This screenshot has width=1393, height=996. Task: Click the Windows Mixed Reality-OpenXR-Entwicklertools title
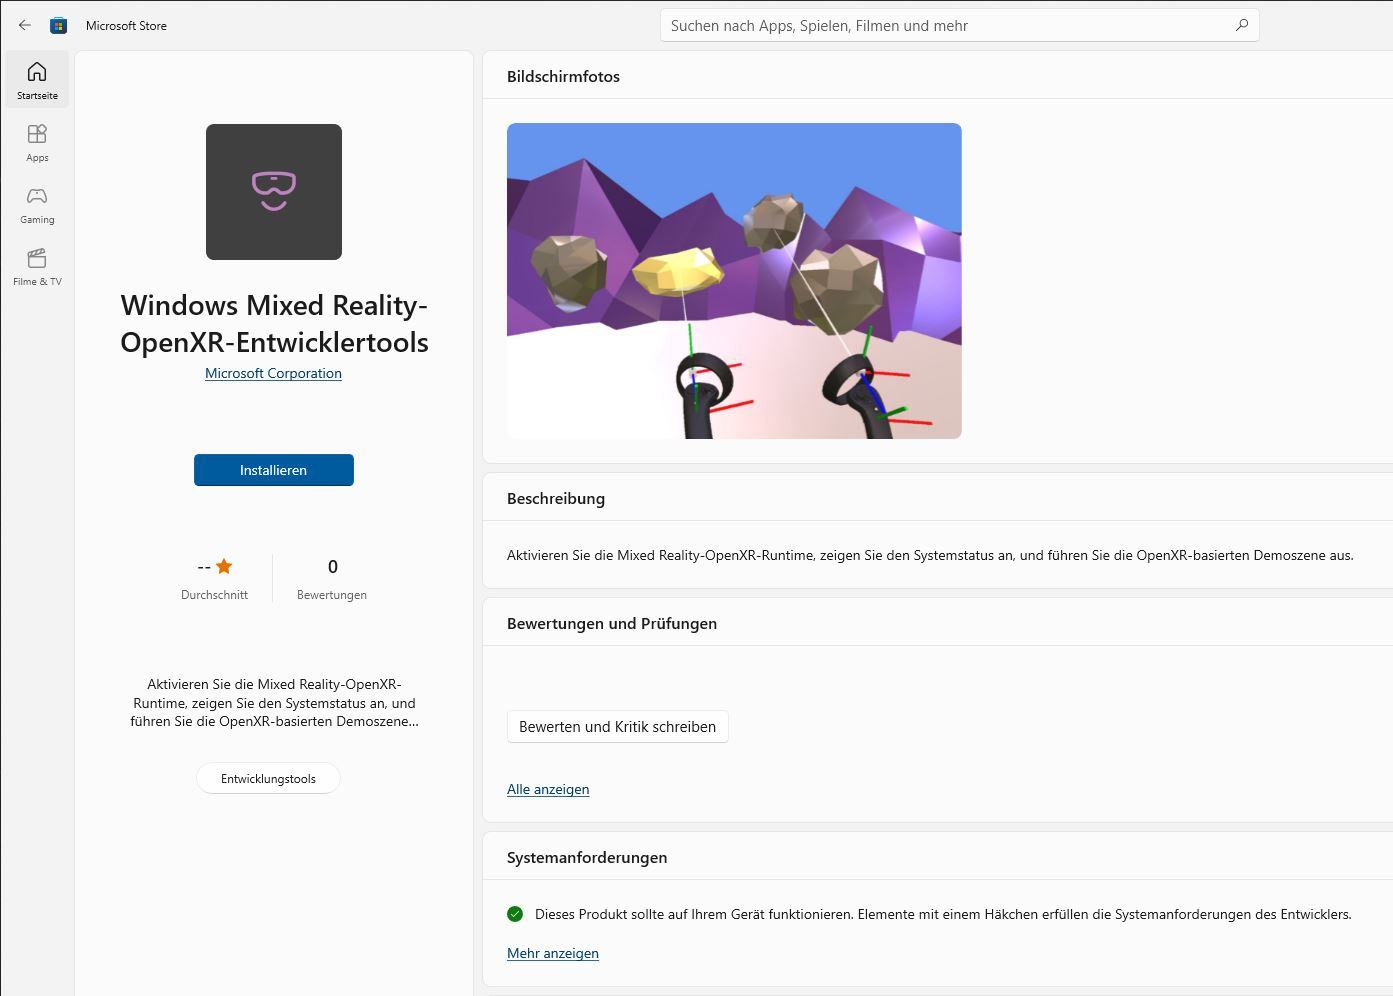point(274,323)
